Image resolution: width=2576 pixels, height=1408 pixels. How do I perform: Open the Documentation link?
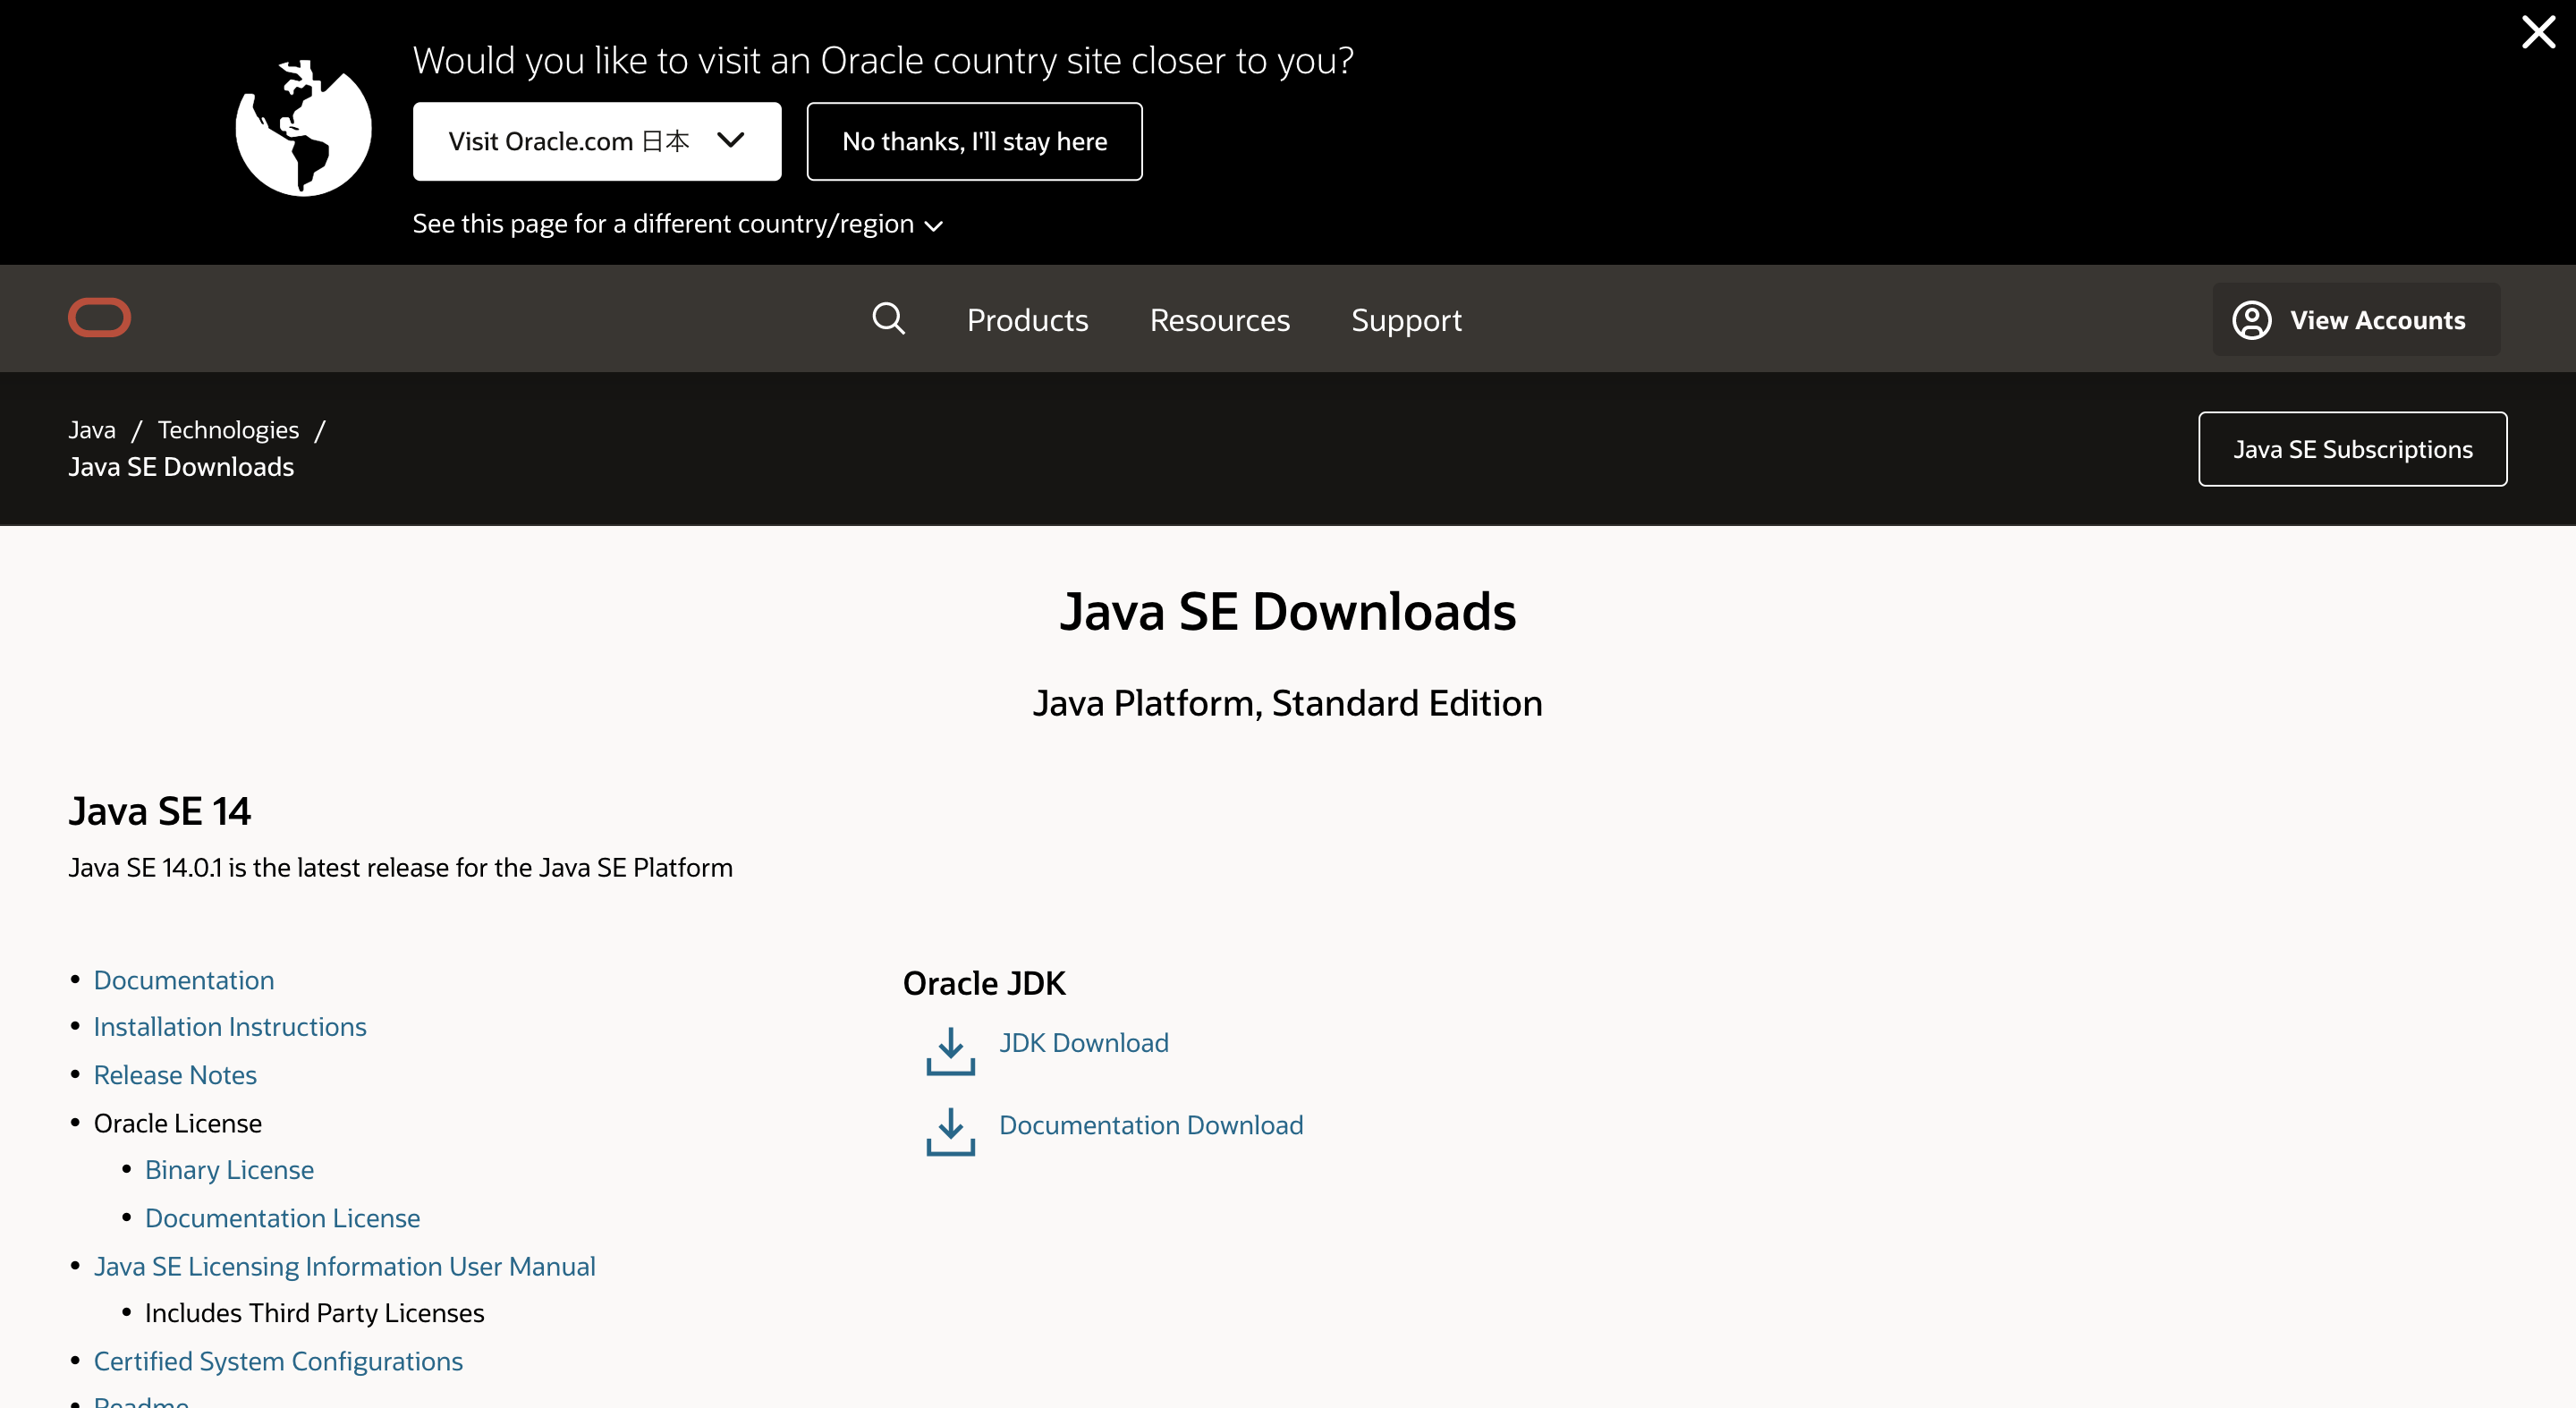pyautogui.click(x=184, y=980)
